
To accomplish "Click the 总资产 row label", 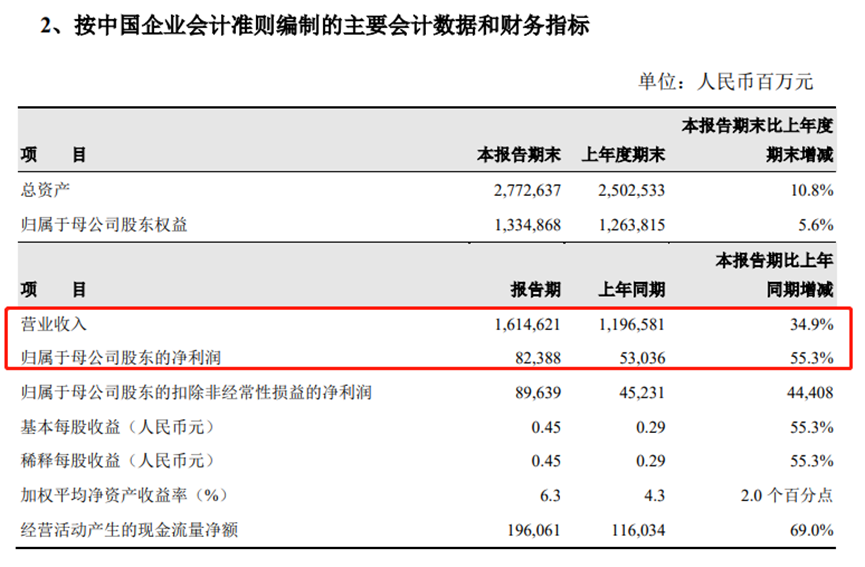I will click(46, 189).
